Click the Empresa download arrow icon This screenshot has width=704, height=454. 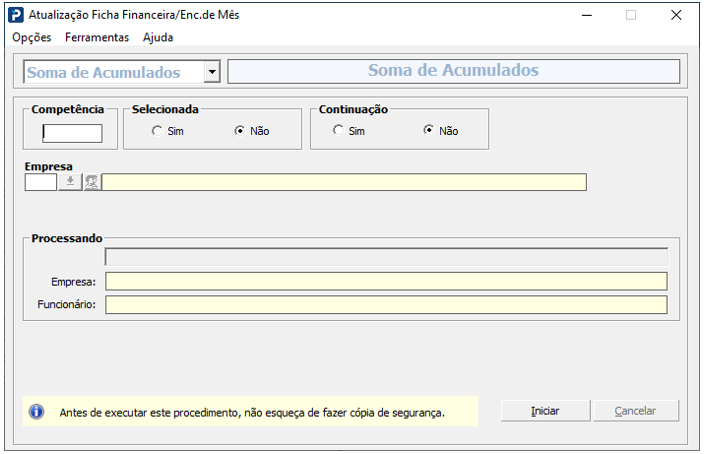tap(70, 182)
